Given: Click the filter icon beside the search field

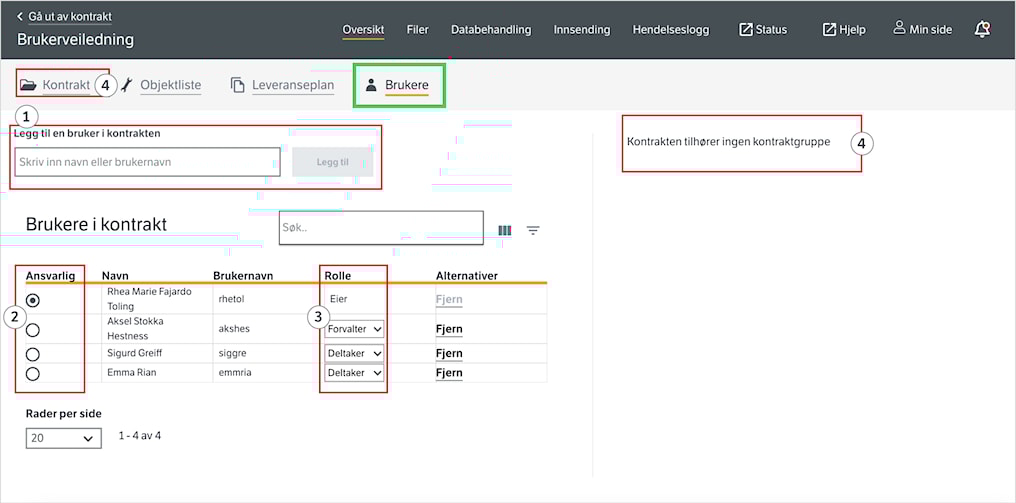Looking at the screenshot, I should (533, 230).
